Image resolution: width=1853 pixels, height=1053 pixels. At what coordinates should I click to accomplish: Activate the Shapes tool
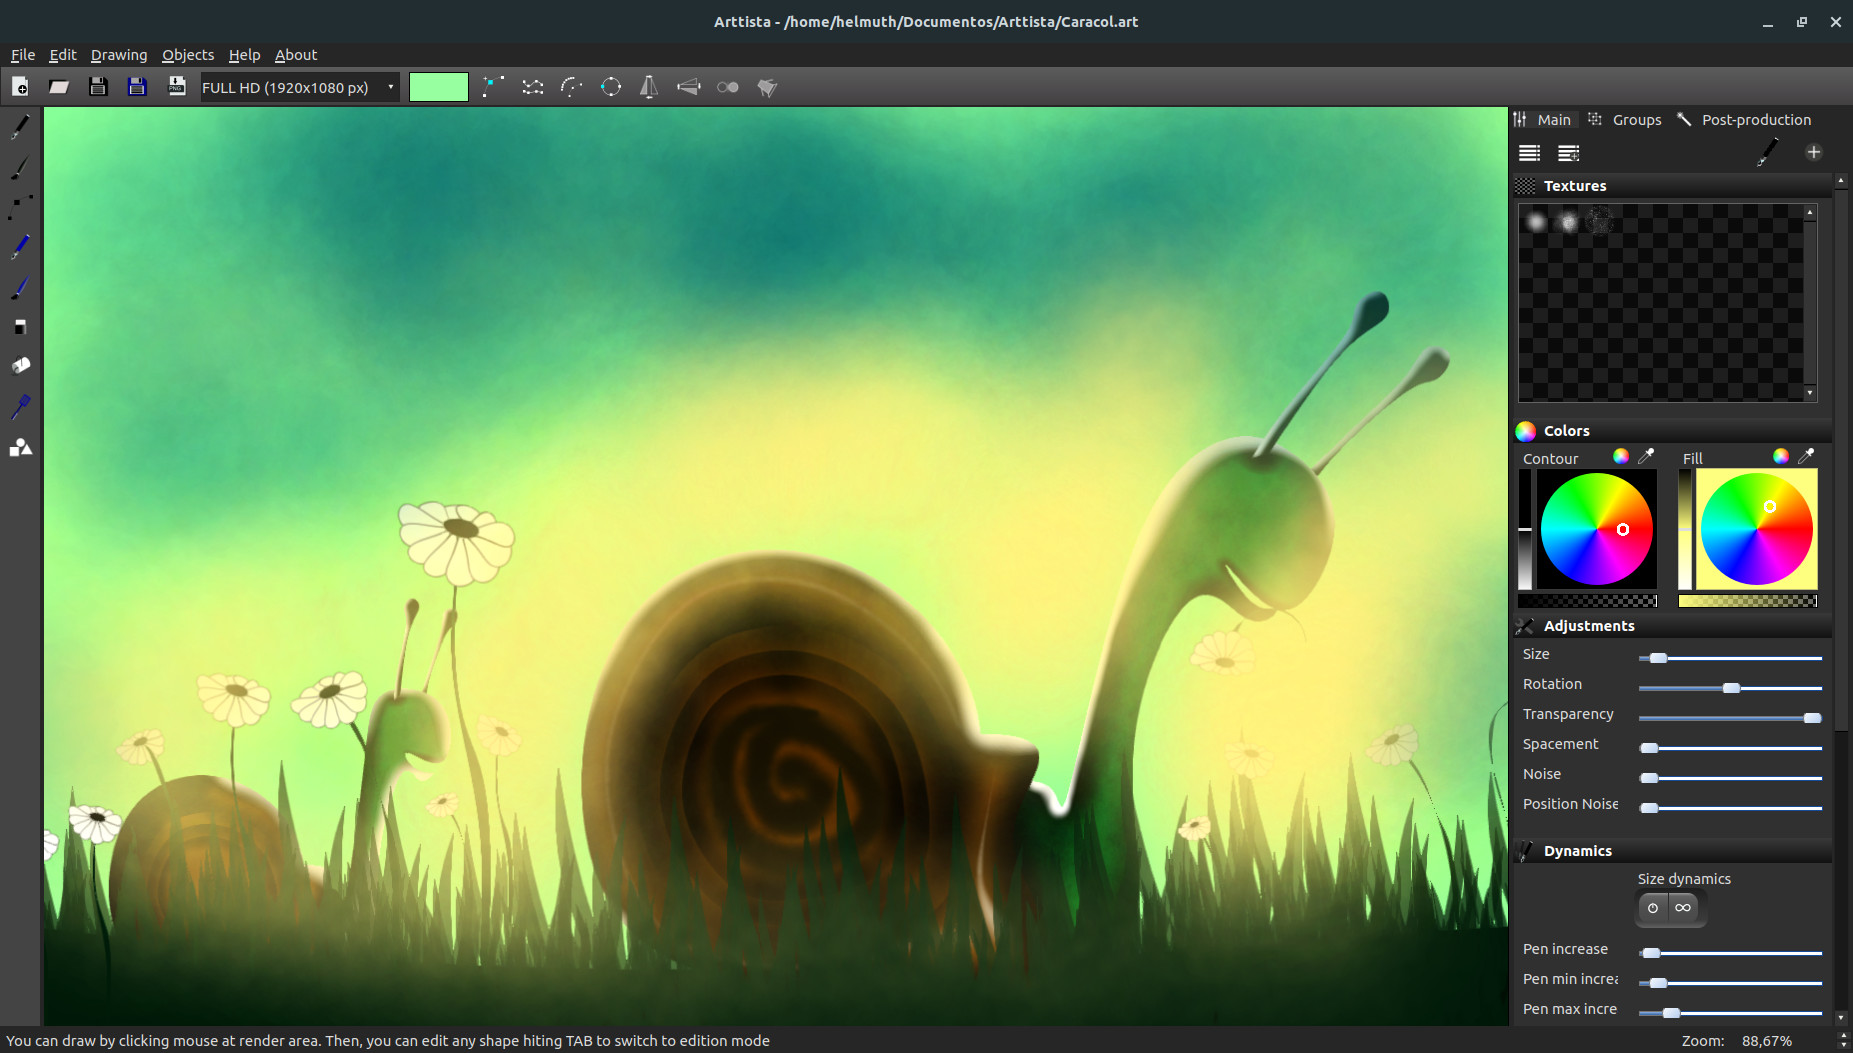(18, 447)
